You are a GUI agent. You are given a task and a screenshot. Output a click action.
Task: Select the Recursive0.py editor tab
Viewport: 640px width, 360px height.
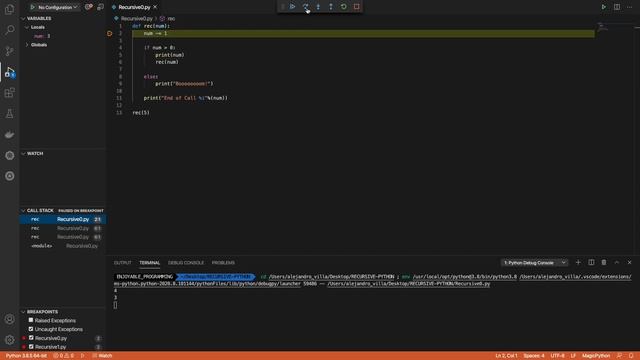point(134,7)
